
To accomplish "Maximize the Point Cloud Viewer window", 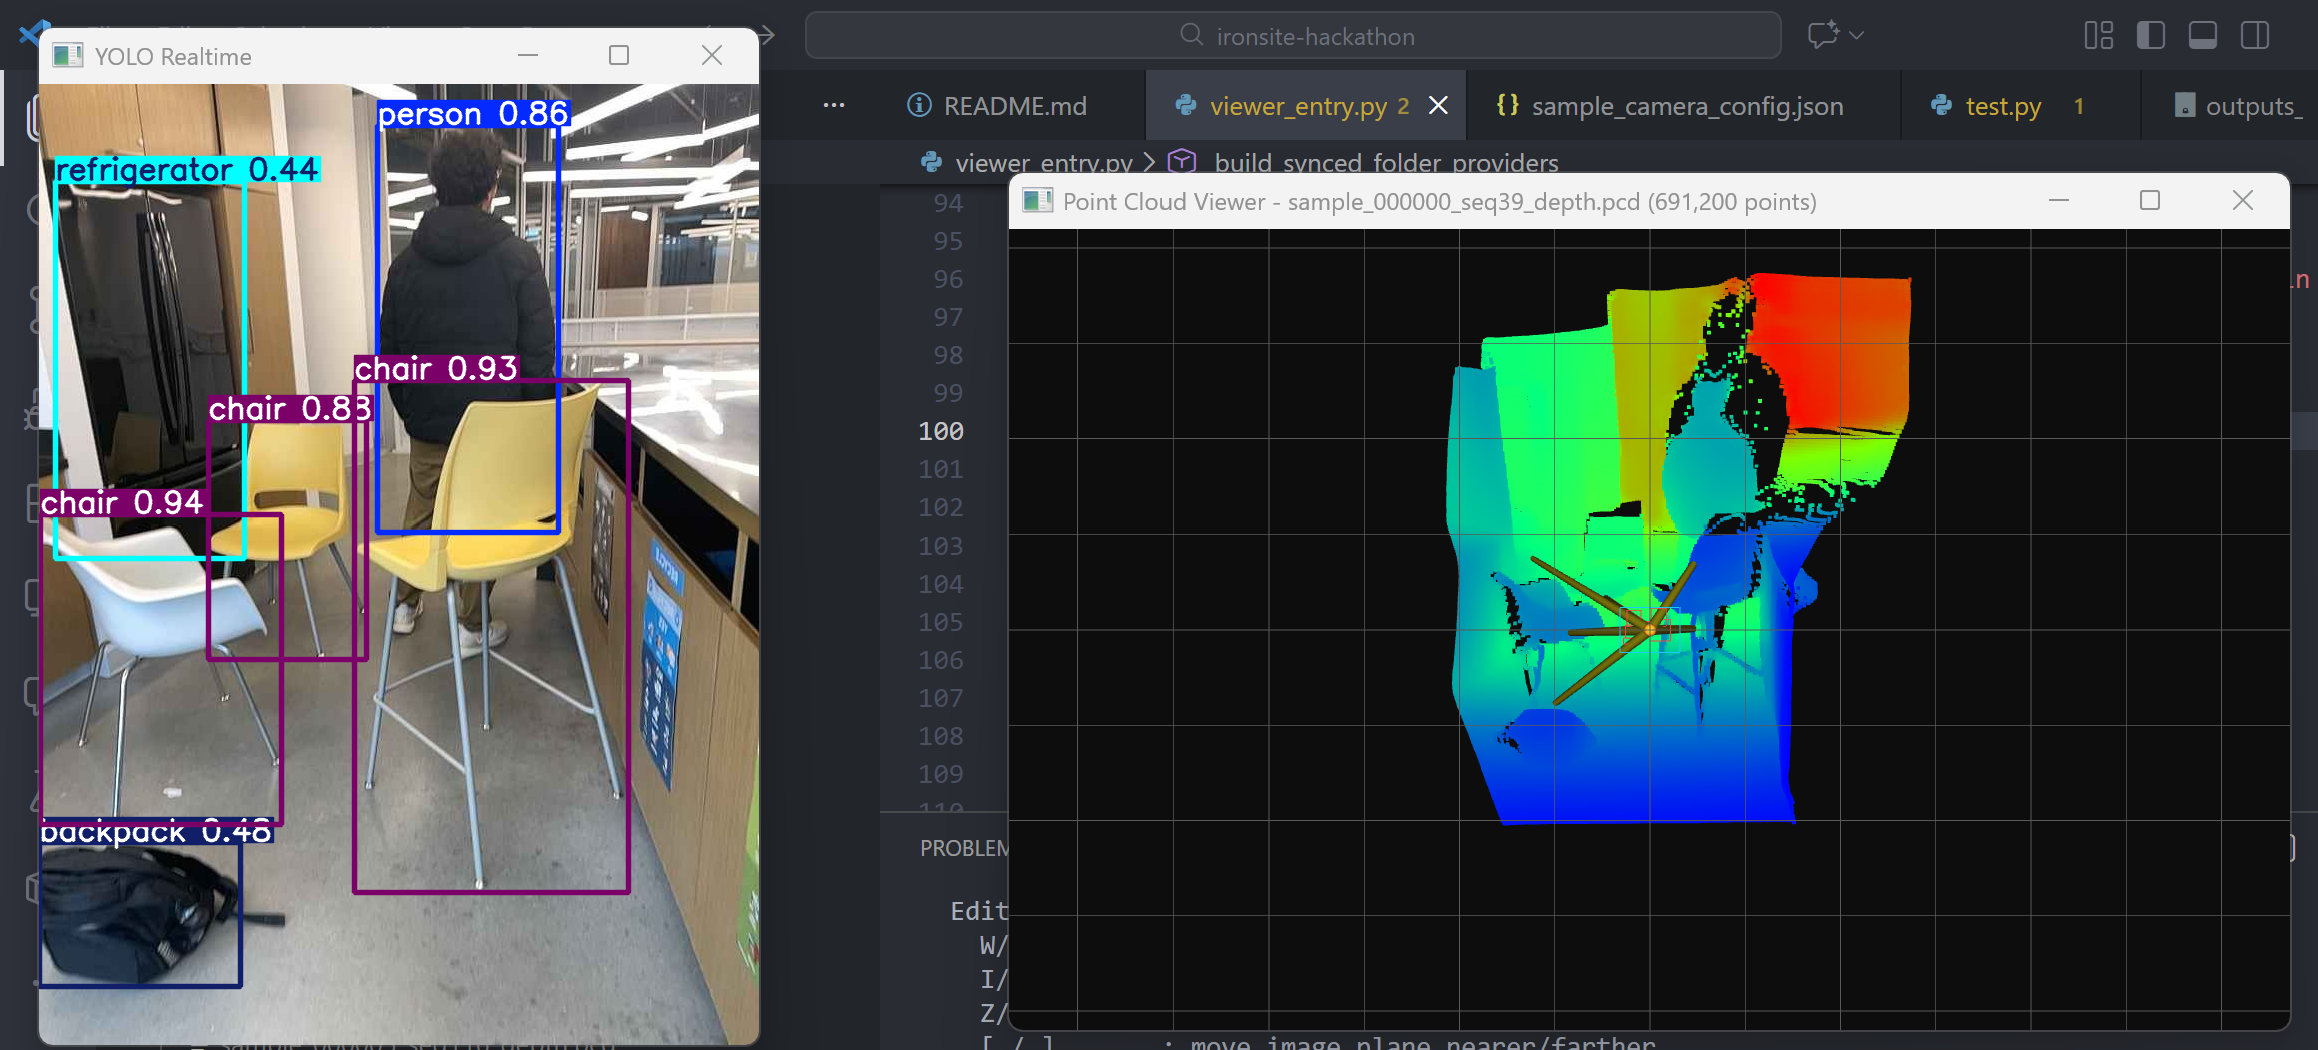I will [2150, 200].
